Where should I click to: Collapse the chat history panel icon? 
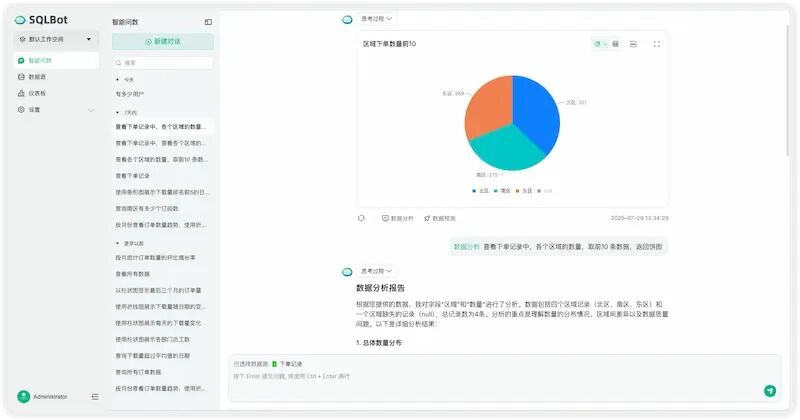[x=208, y=22]
